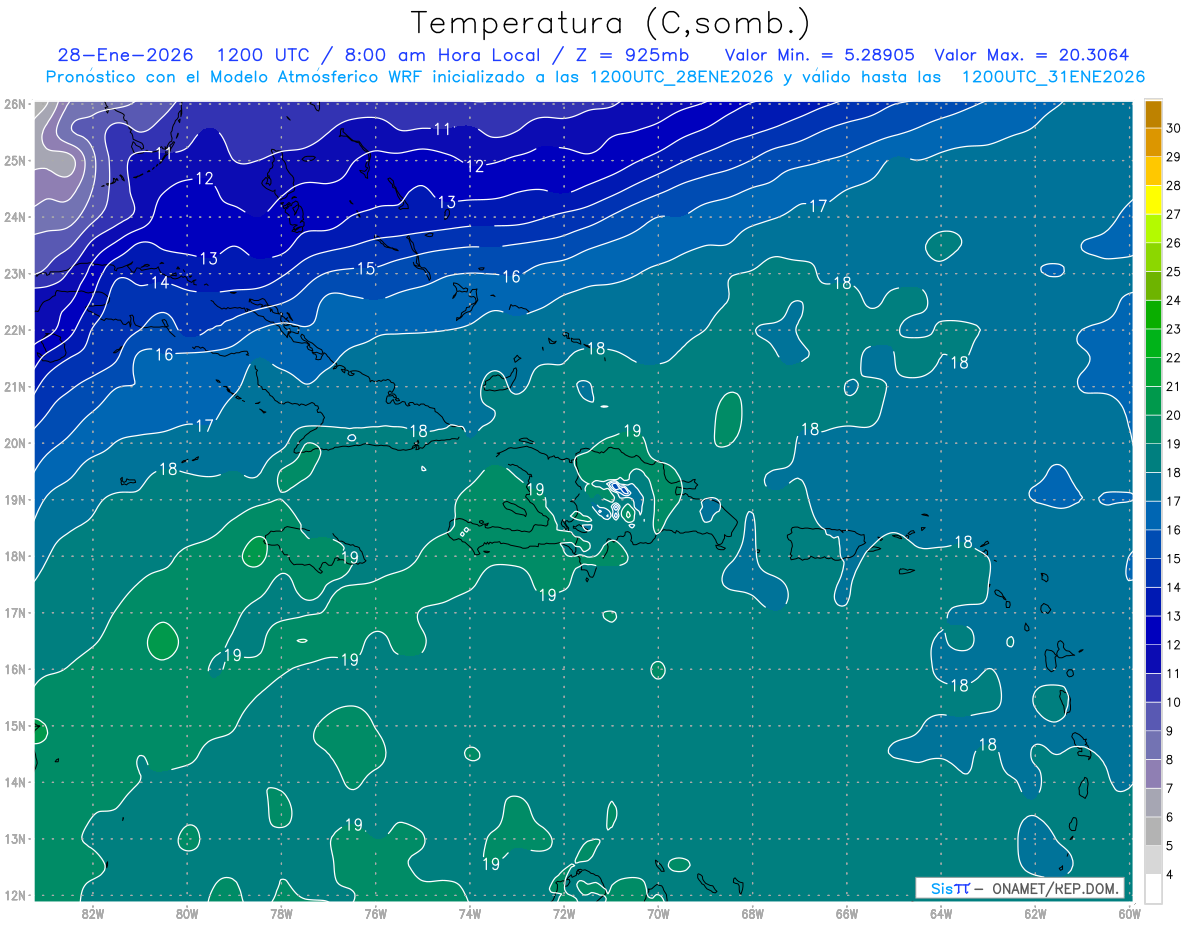Pick the white swatch below color bar 4

(1153, 888)
